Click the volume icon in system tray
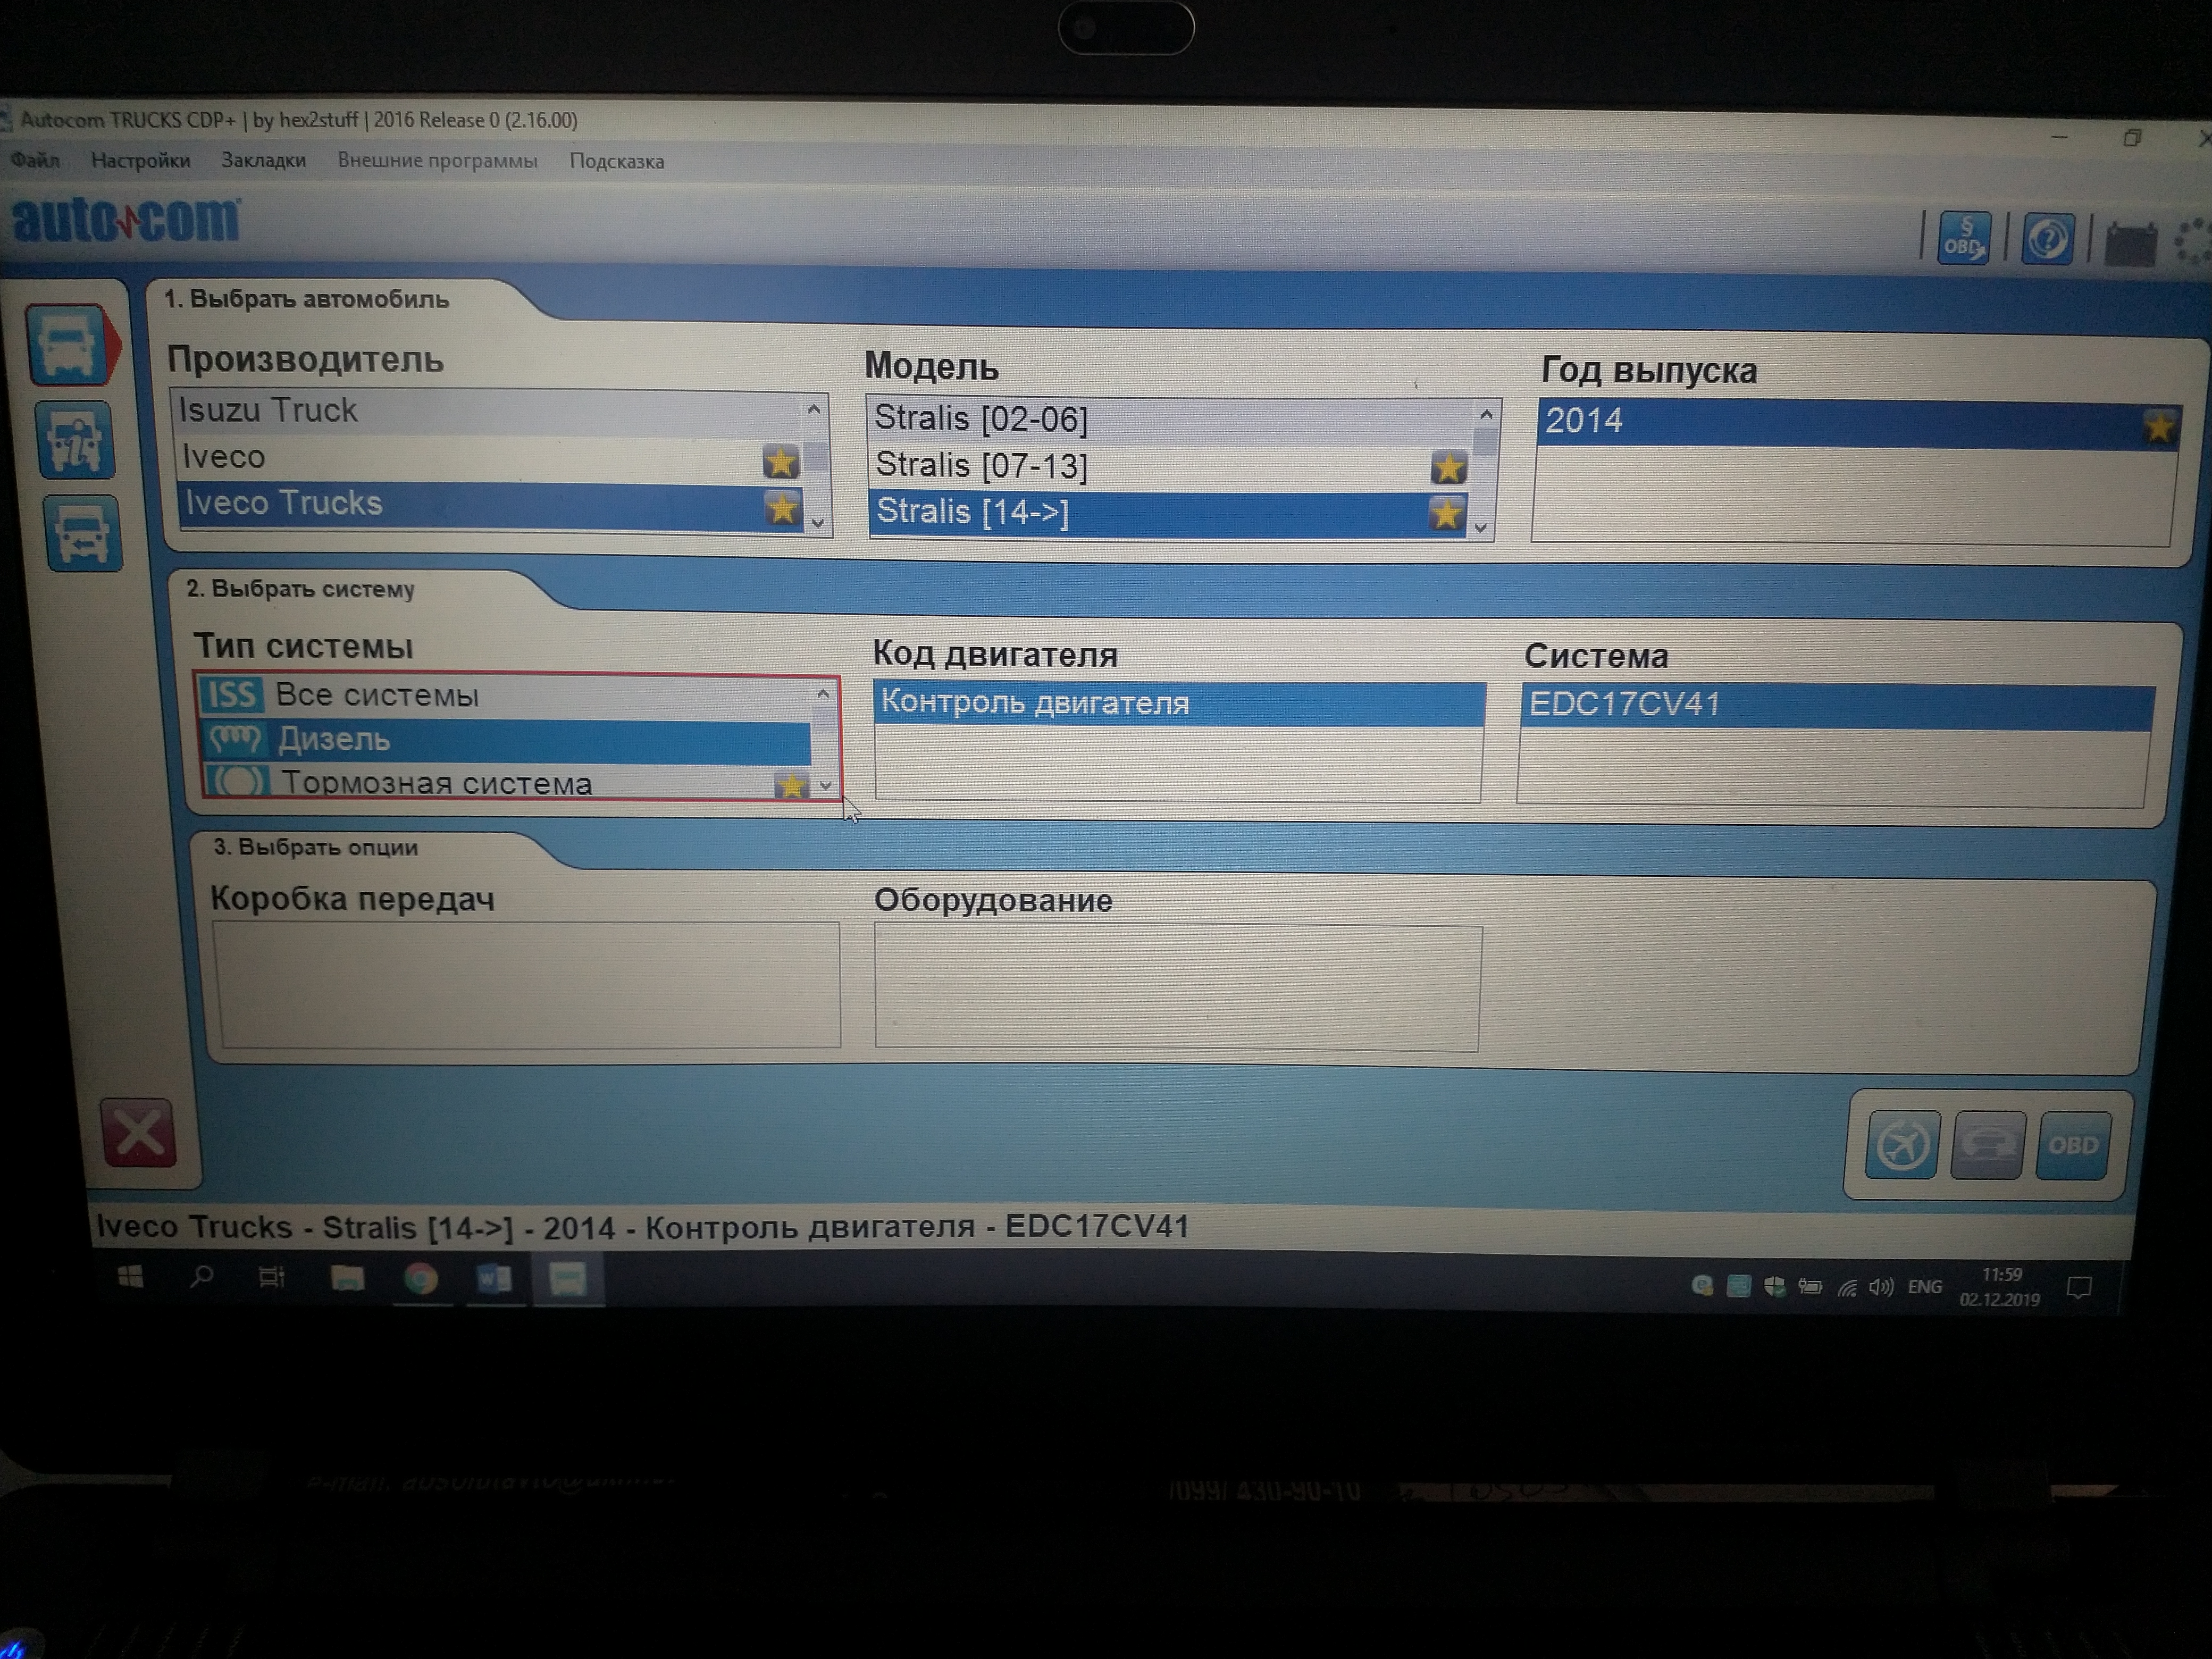 click(1880, 1288)
